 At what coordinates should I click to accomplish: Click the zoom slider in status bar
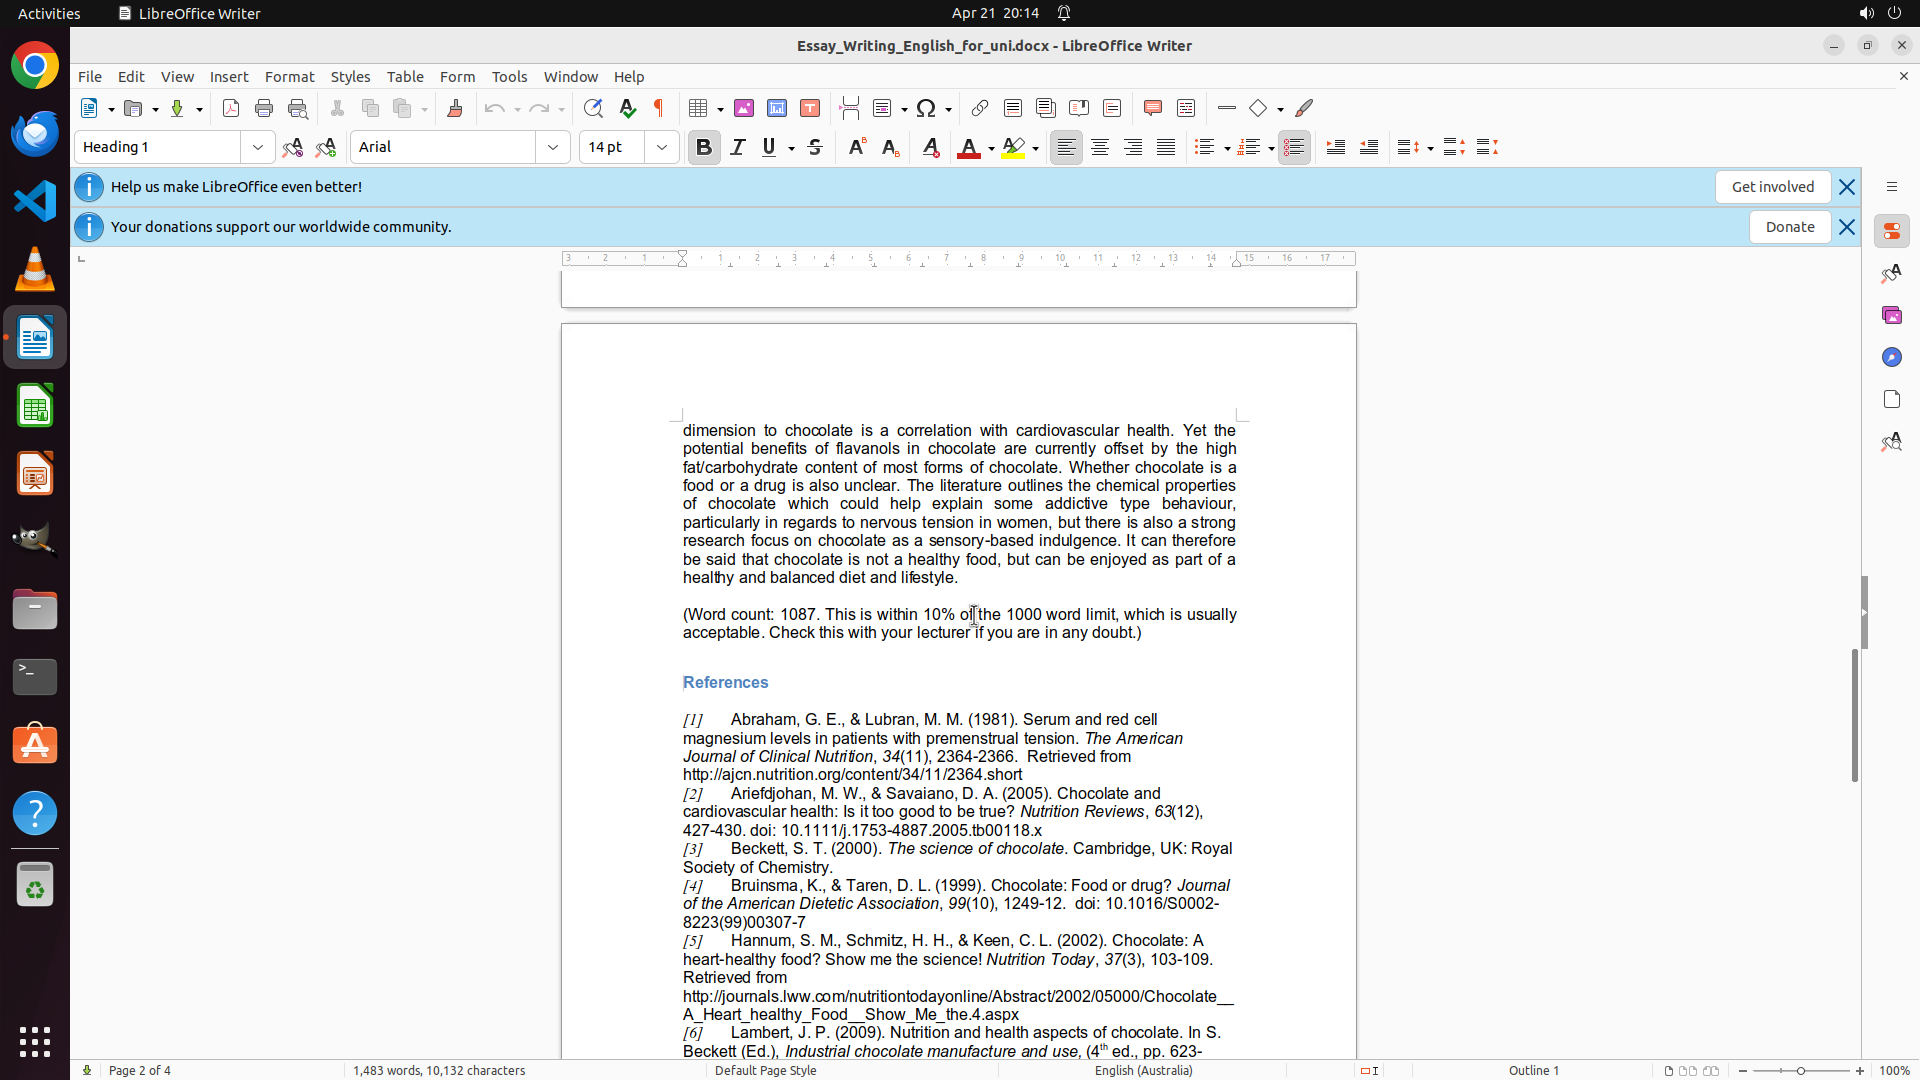tap(1800, 1070)
